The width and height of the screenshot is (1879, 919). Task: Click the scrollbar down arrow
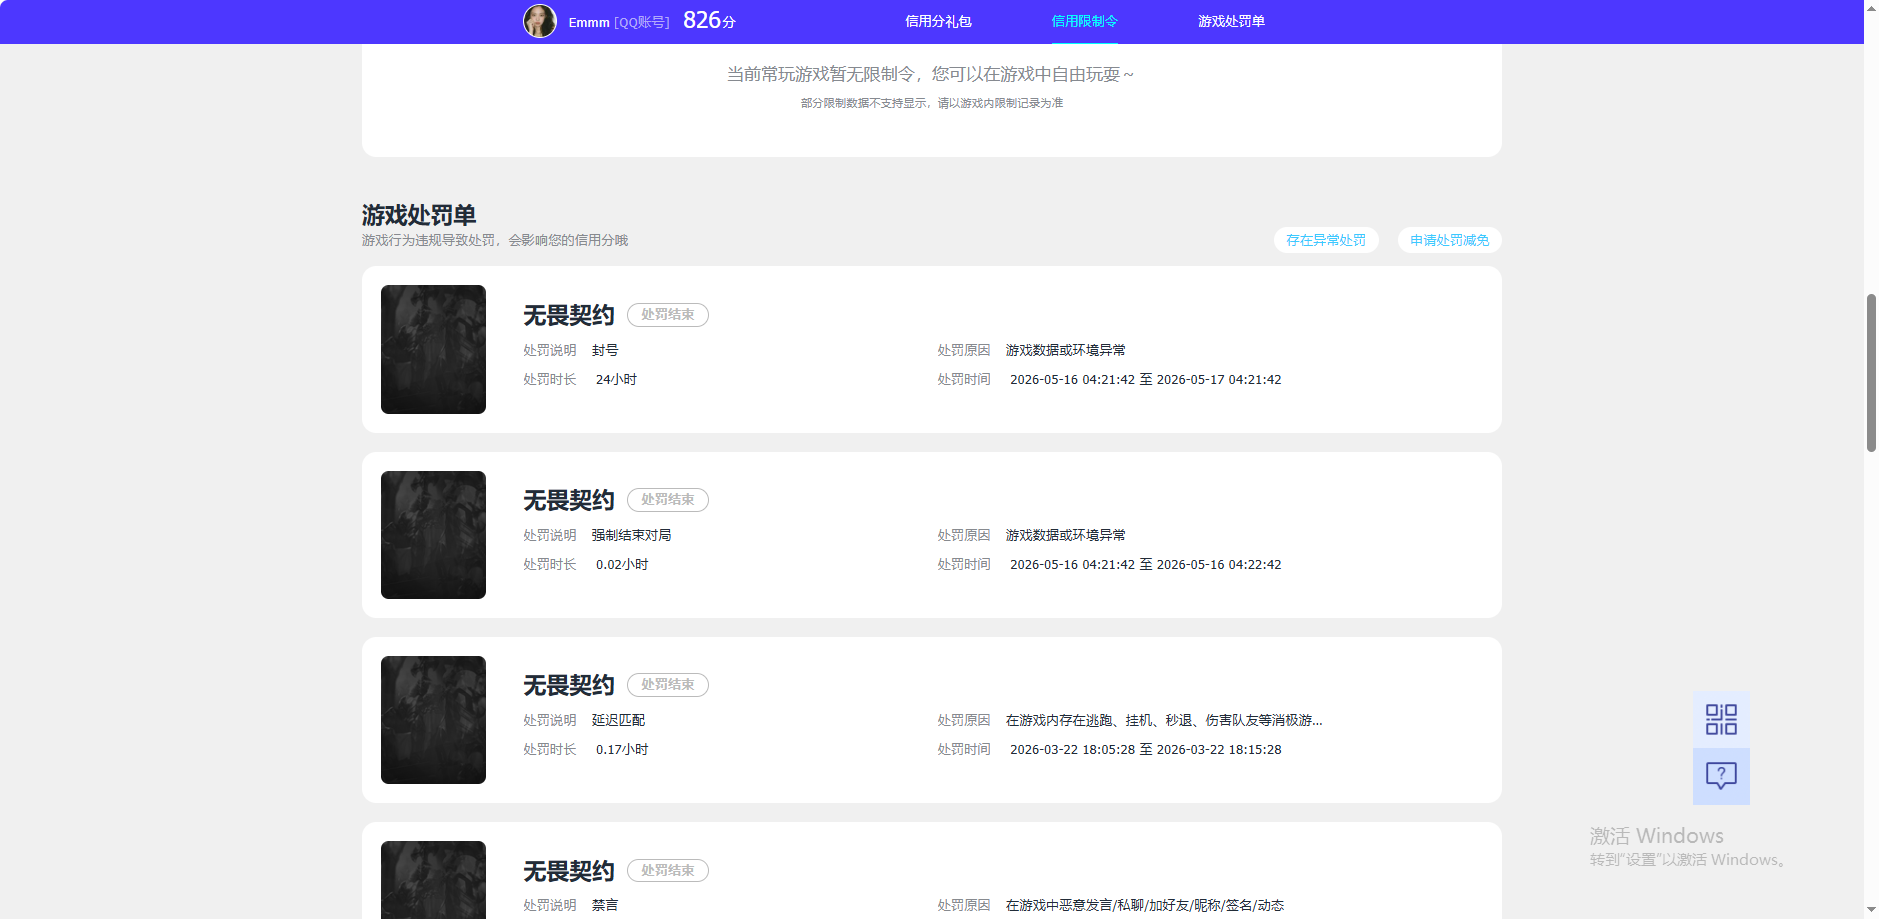(x=1871, y=911)
